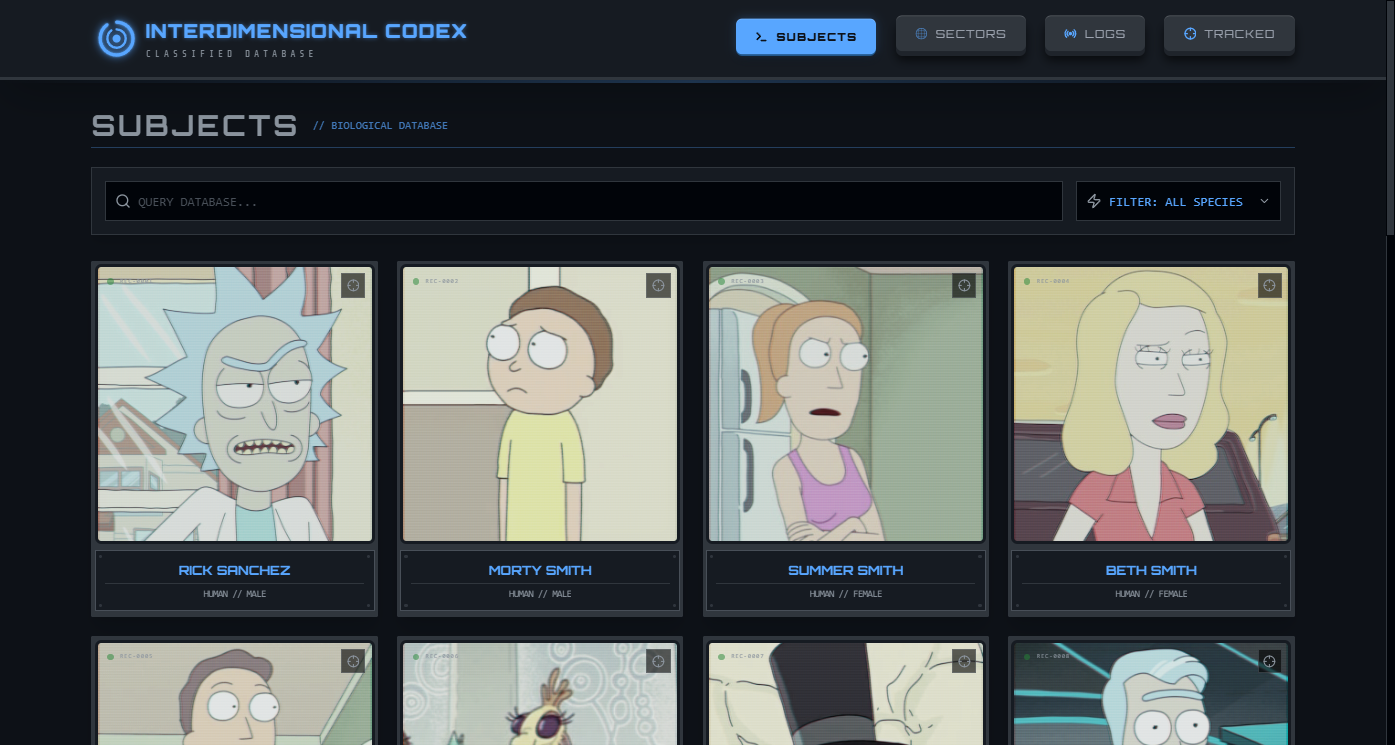
Task: Open the REC-0007 top hat thumbnail
Action: [x=846, y=694]
